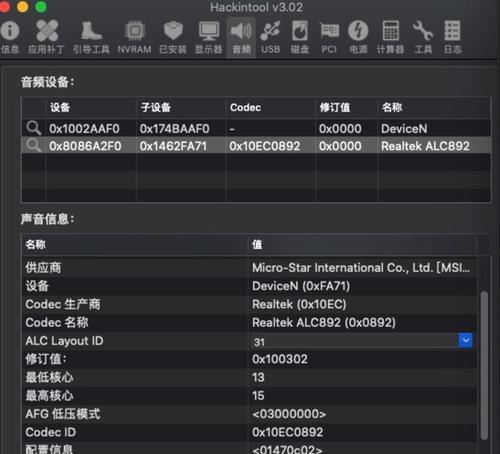Open the 计算器 (Calculator) section
Image resolution: width=500 pixels, height=454 pixels.
[390, 37]
